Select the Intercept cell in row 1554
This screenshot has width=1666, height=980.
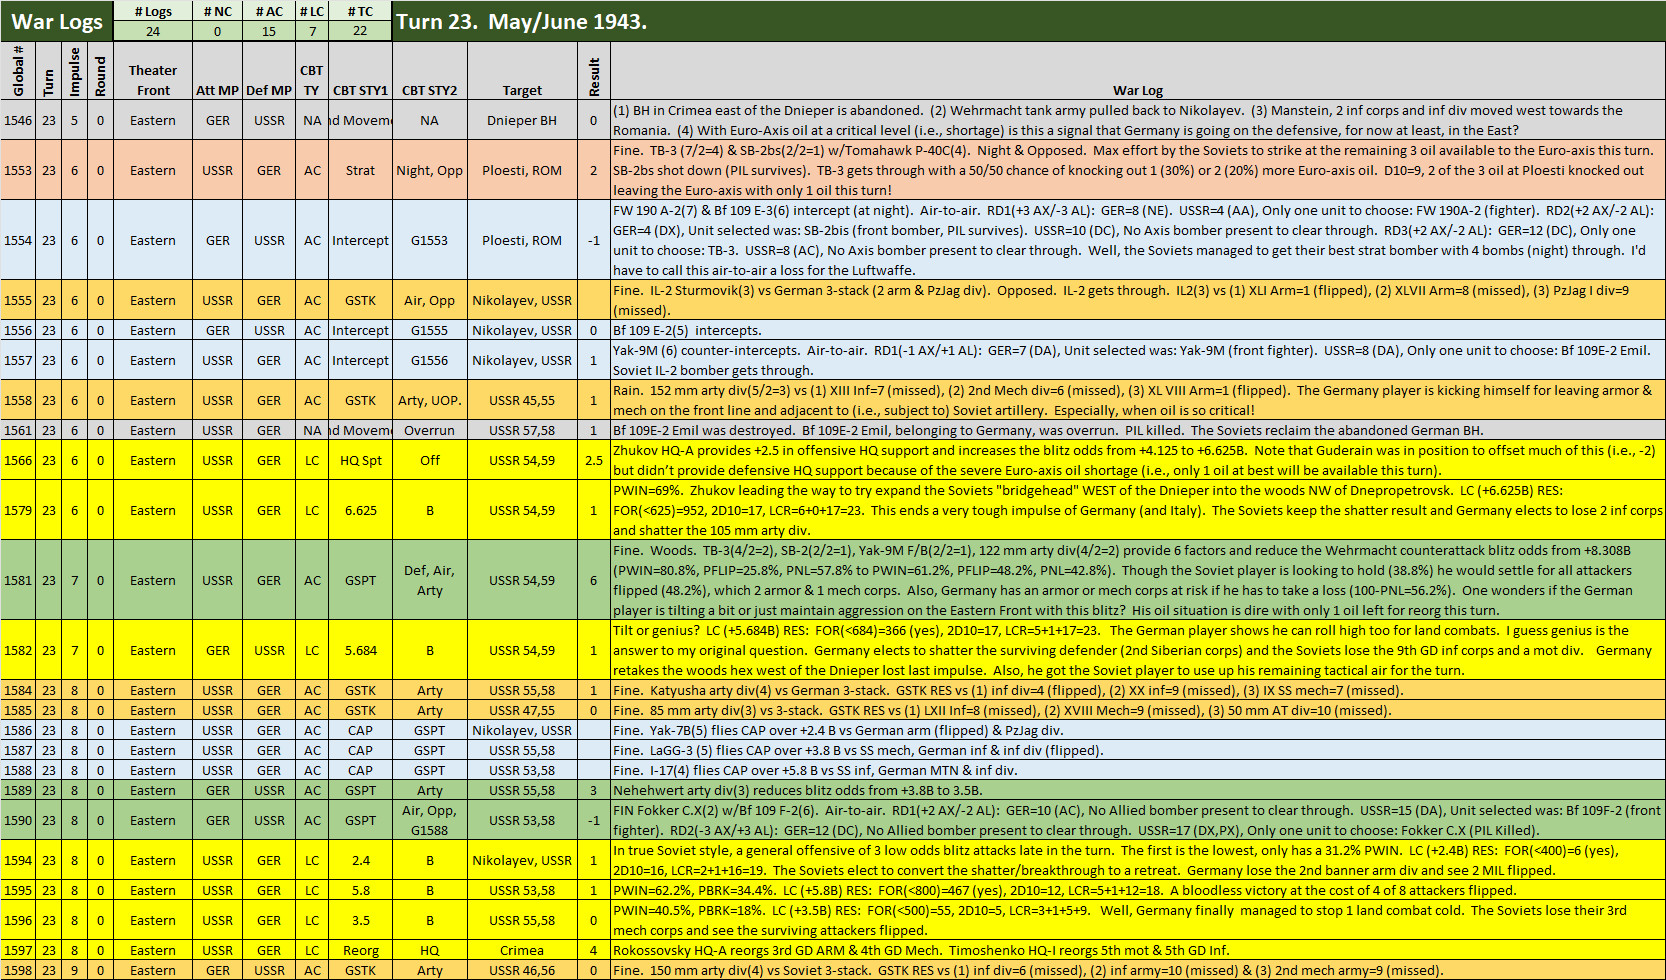click(x=360, y=240)
